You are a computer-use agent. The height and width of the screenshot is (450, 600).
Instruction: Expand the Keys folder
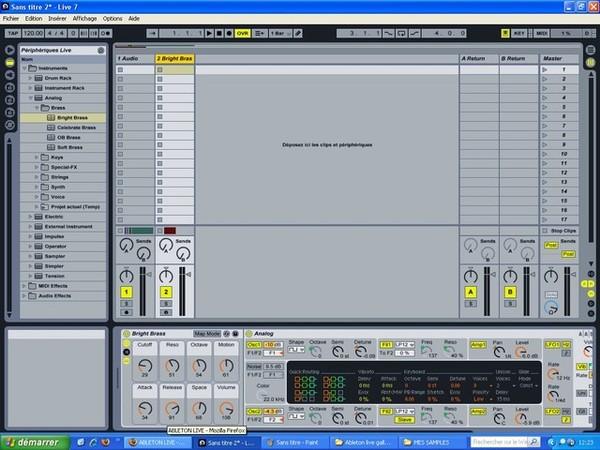(37, 157)
